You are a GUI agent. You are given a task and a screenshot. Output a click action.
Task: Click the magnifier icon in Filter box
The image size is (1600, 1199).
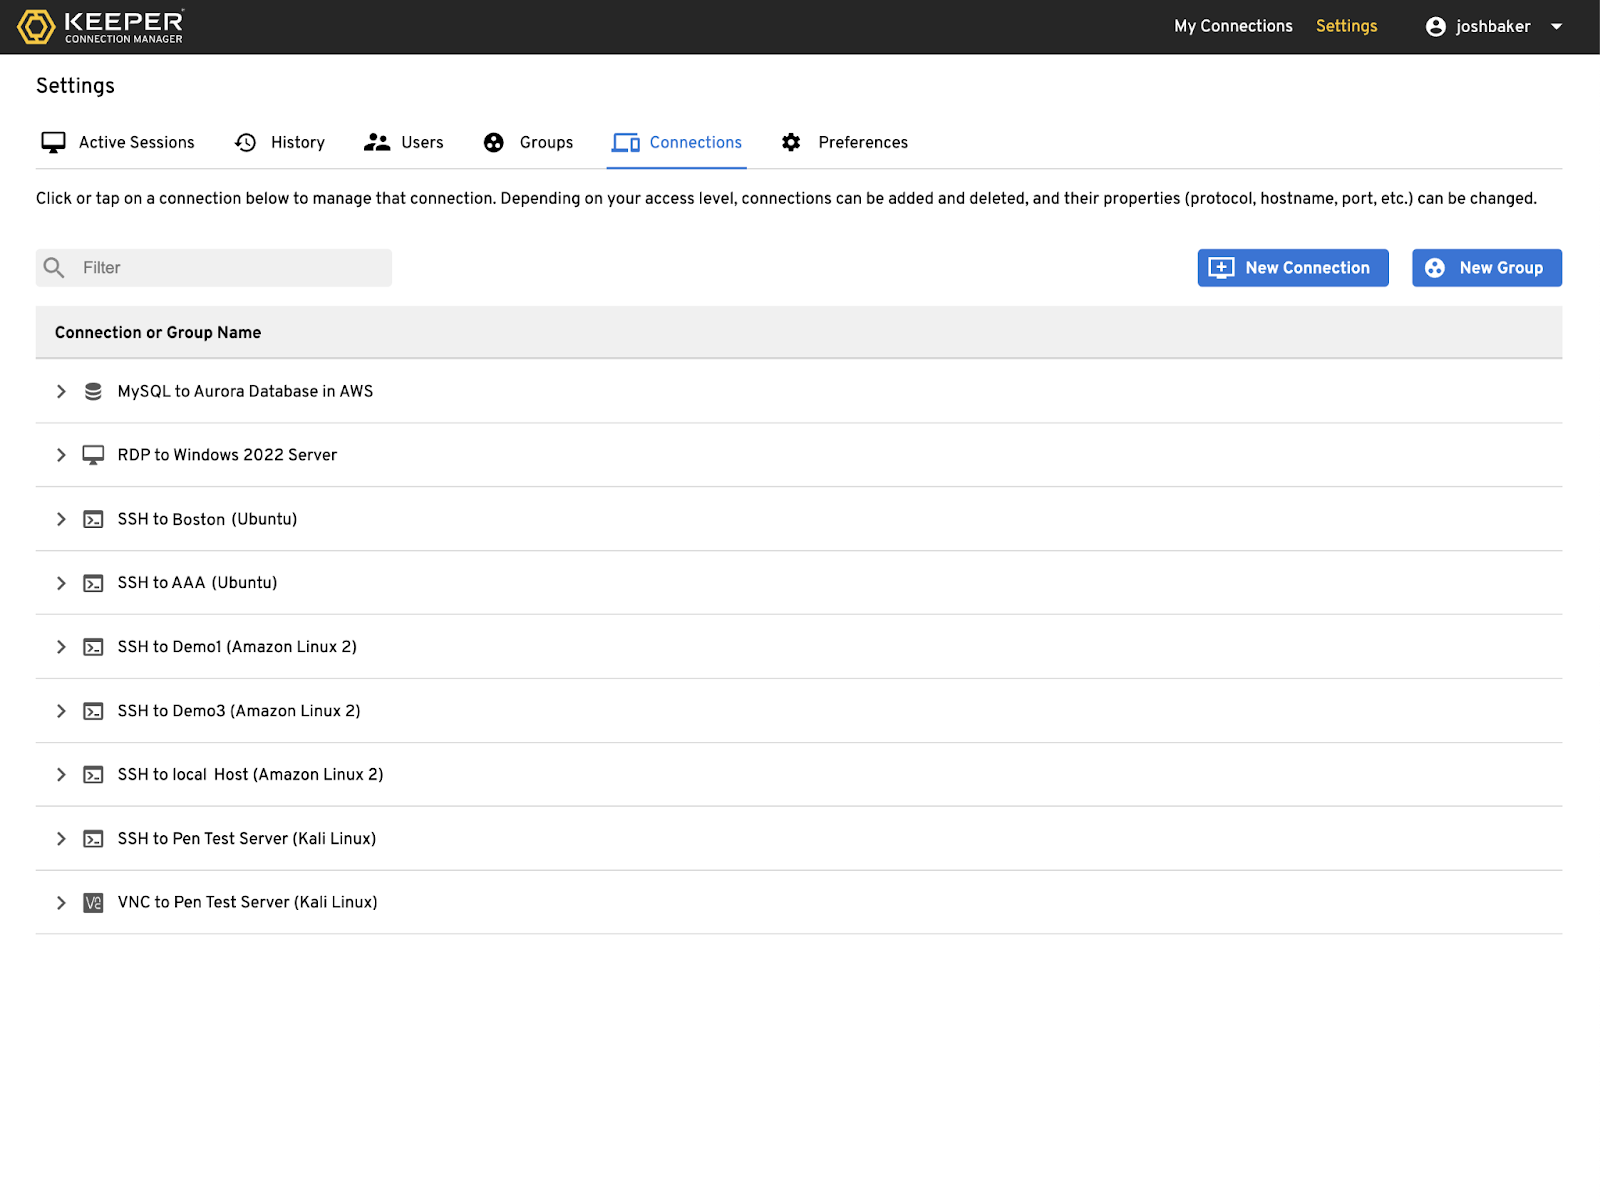coord(54,268)
